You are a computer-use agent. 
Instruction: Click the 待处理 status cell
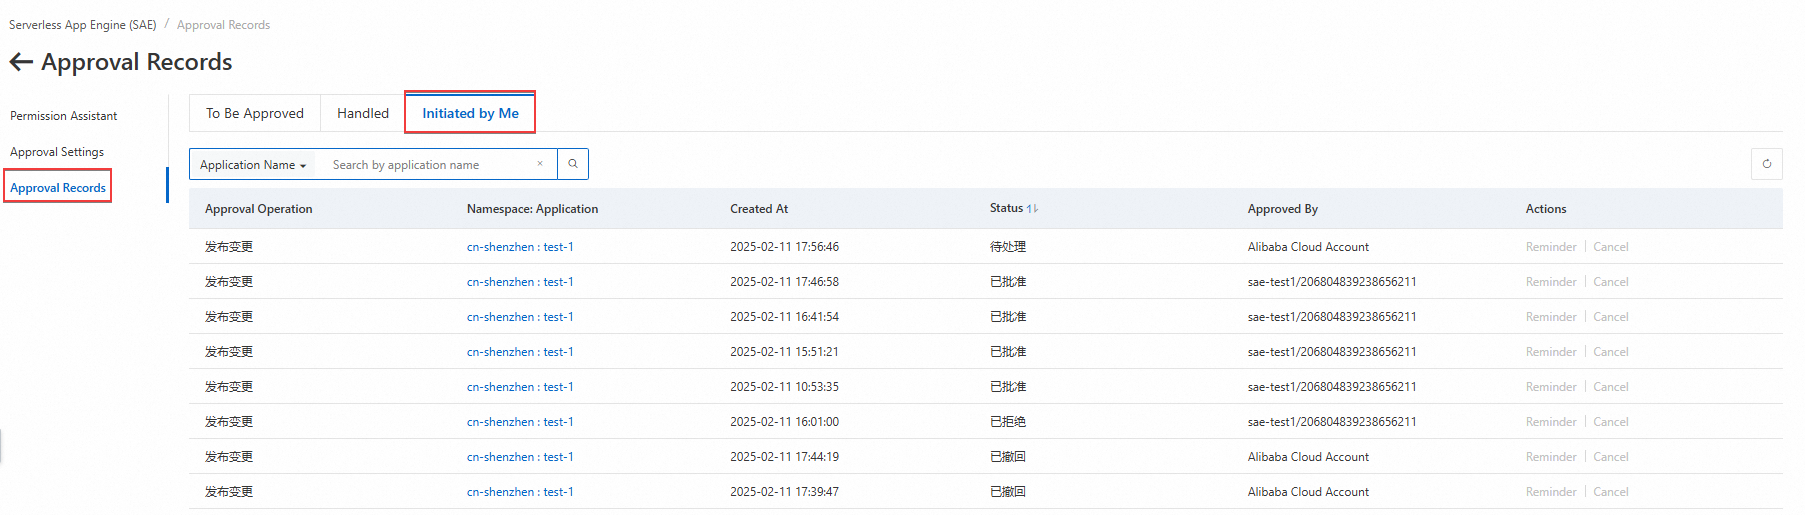pos(1008,247)
